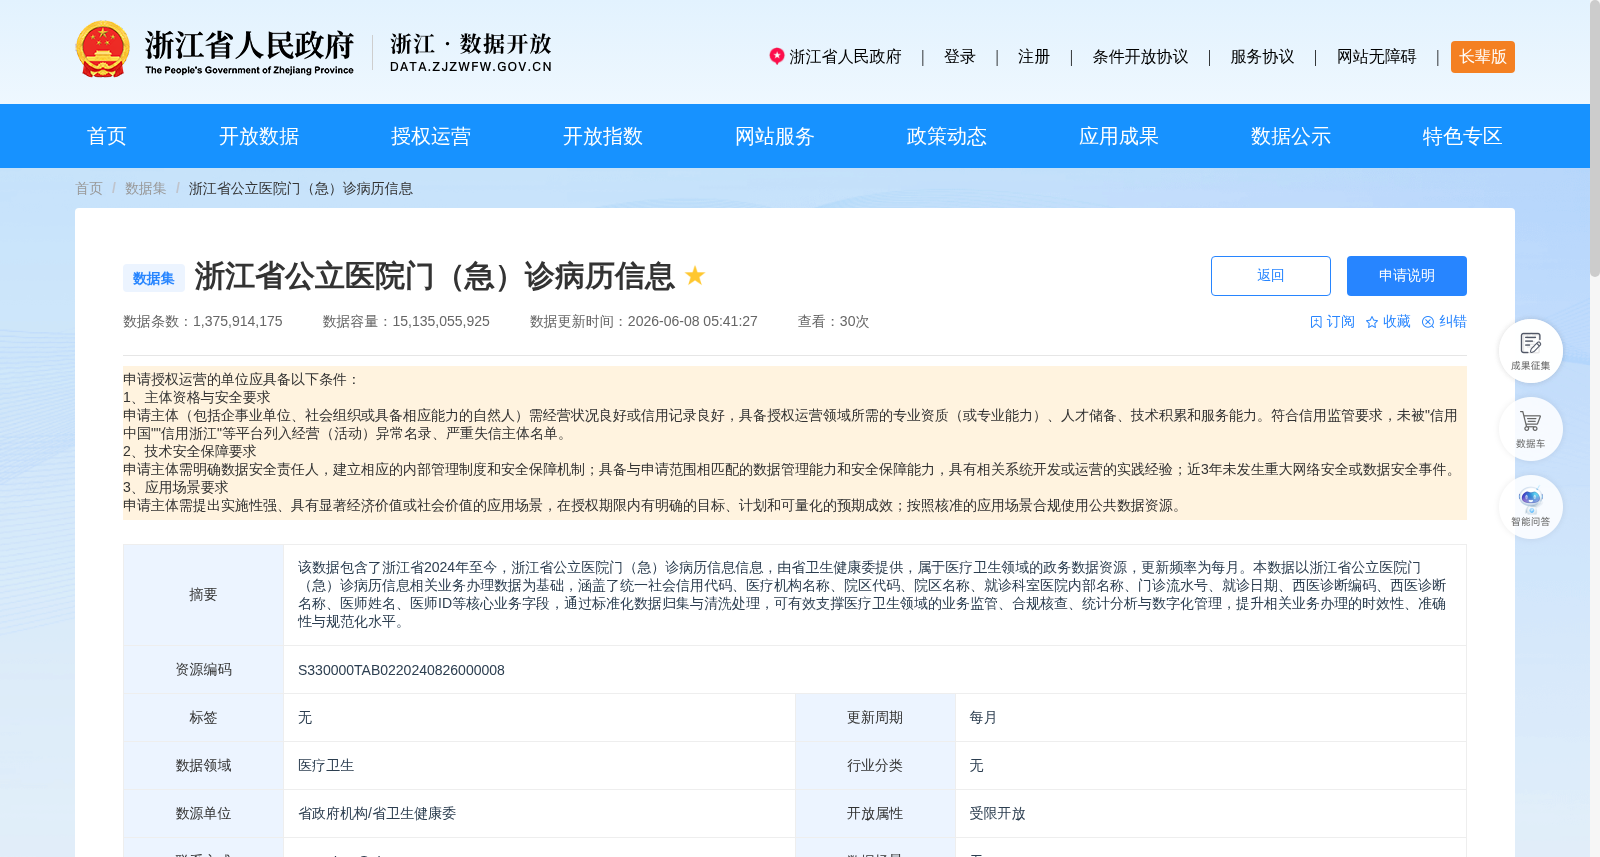Click resource code S330000TAB0220240826000008
Screen dimensions: 1600x857
point(401,670)
